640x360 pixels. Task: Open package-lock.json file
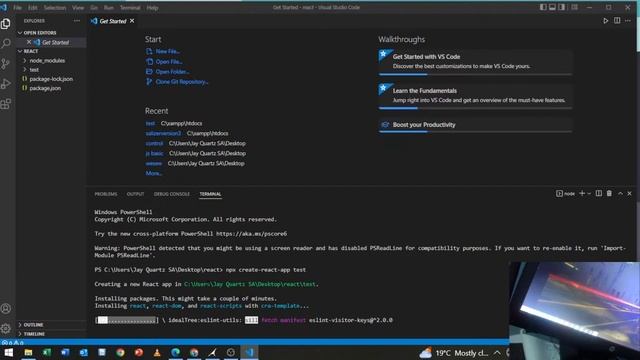pyautogui.click(x=51, y=79)
